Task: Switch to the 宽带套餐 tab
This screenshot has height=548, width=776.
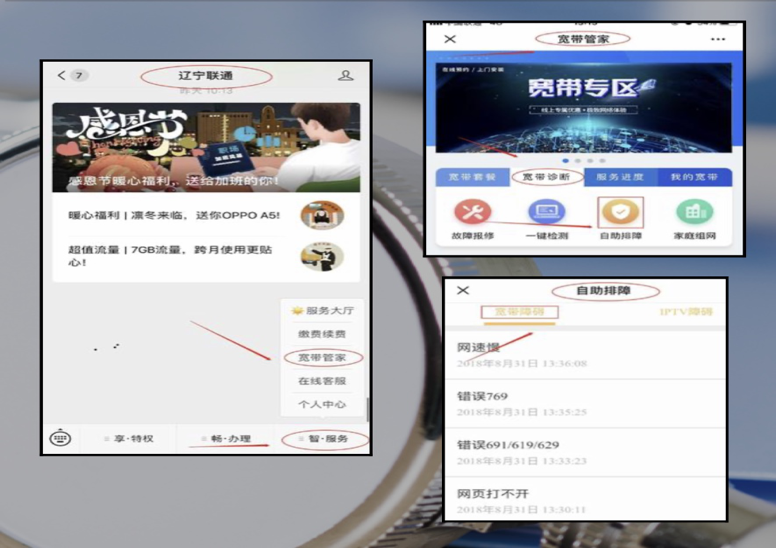Action: [x=473, y=177]
